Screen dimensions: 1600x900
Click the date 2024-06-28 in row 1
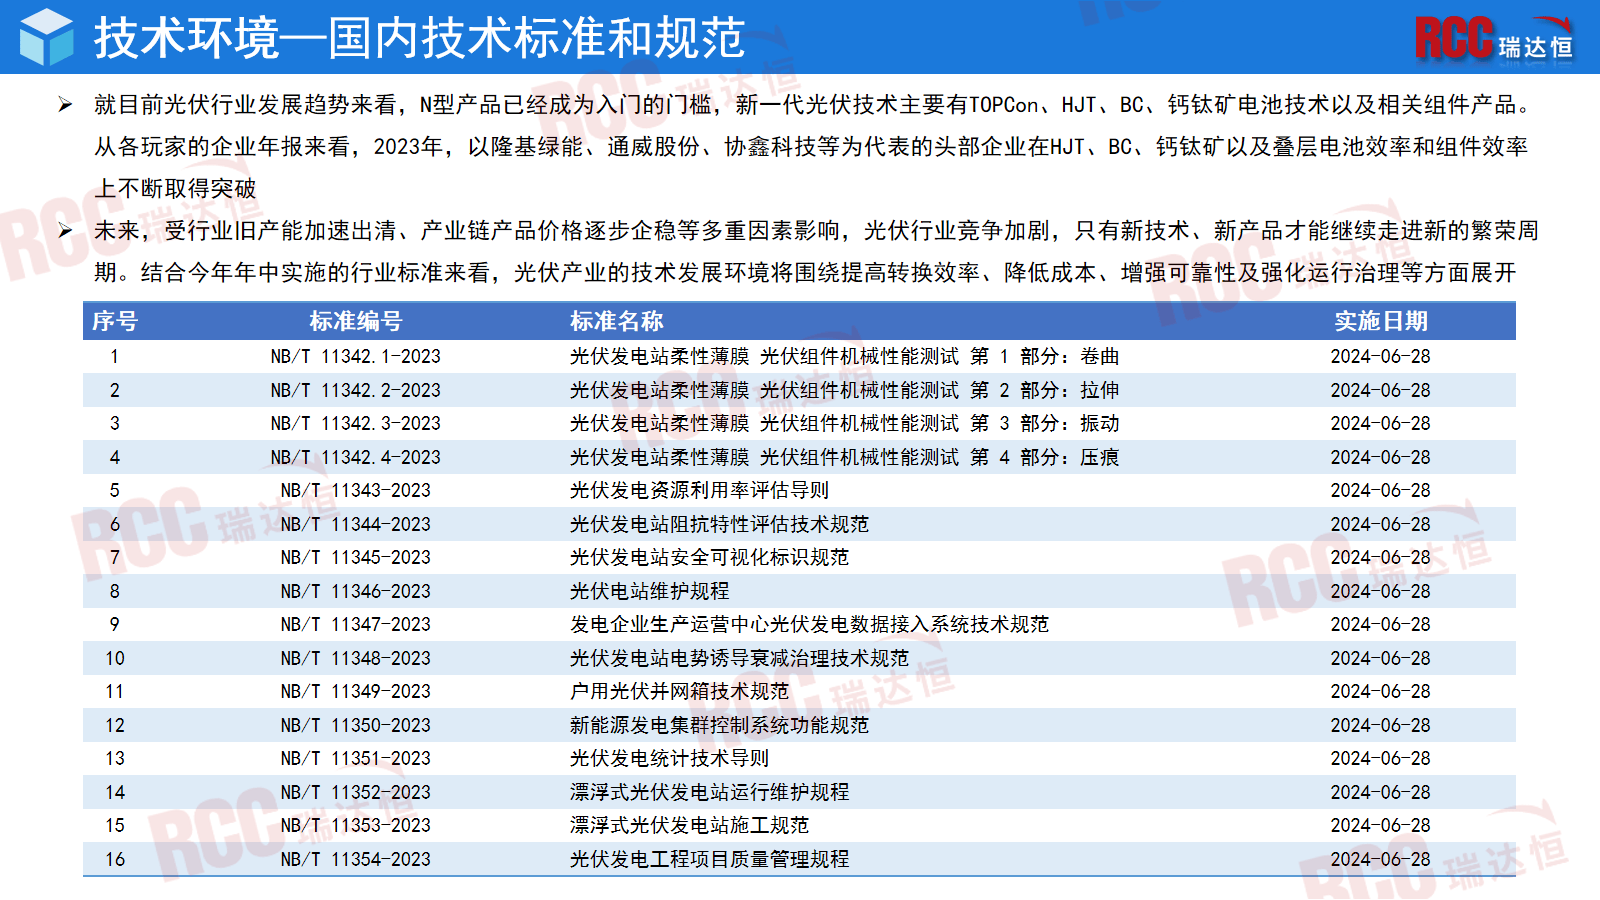tap(1381, 357)
